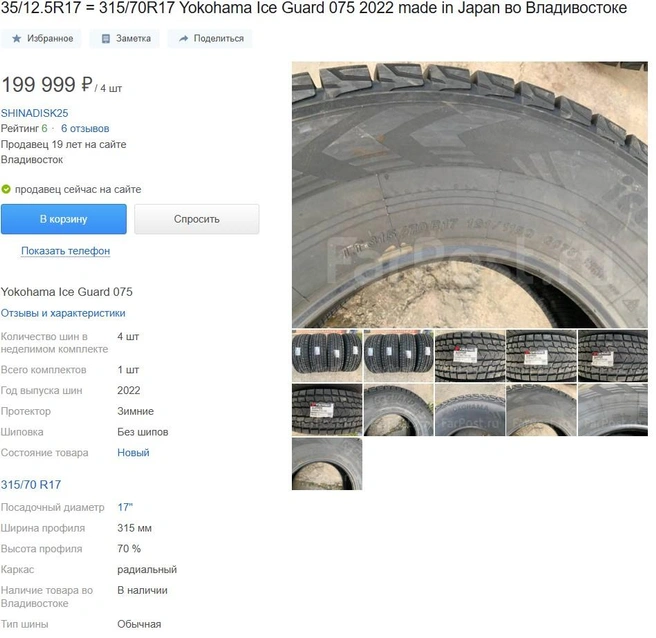Screen dimensions: 656x638
Task: Select fourth thumbnail in second row
Action: pos(541,410)
